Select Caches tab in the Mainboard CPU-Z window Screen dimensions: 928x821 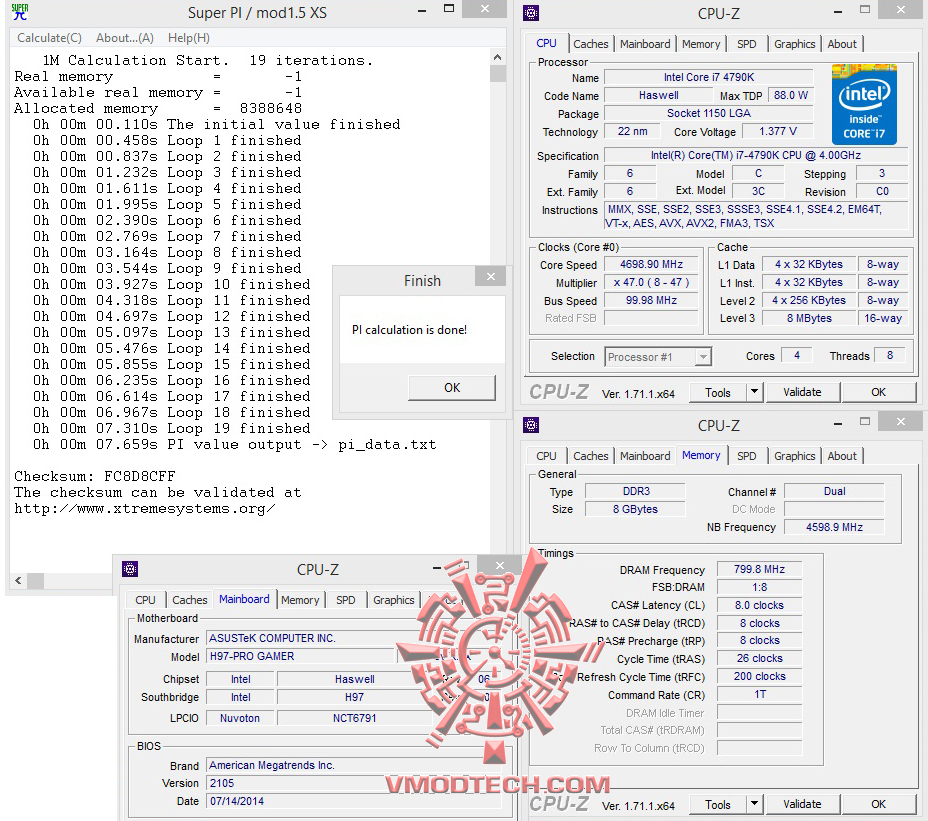coord(189,600)
